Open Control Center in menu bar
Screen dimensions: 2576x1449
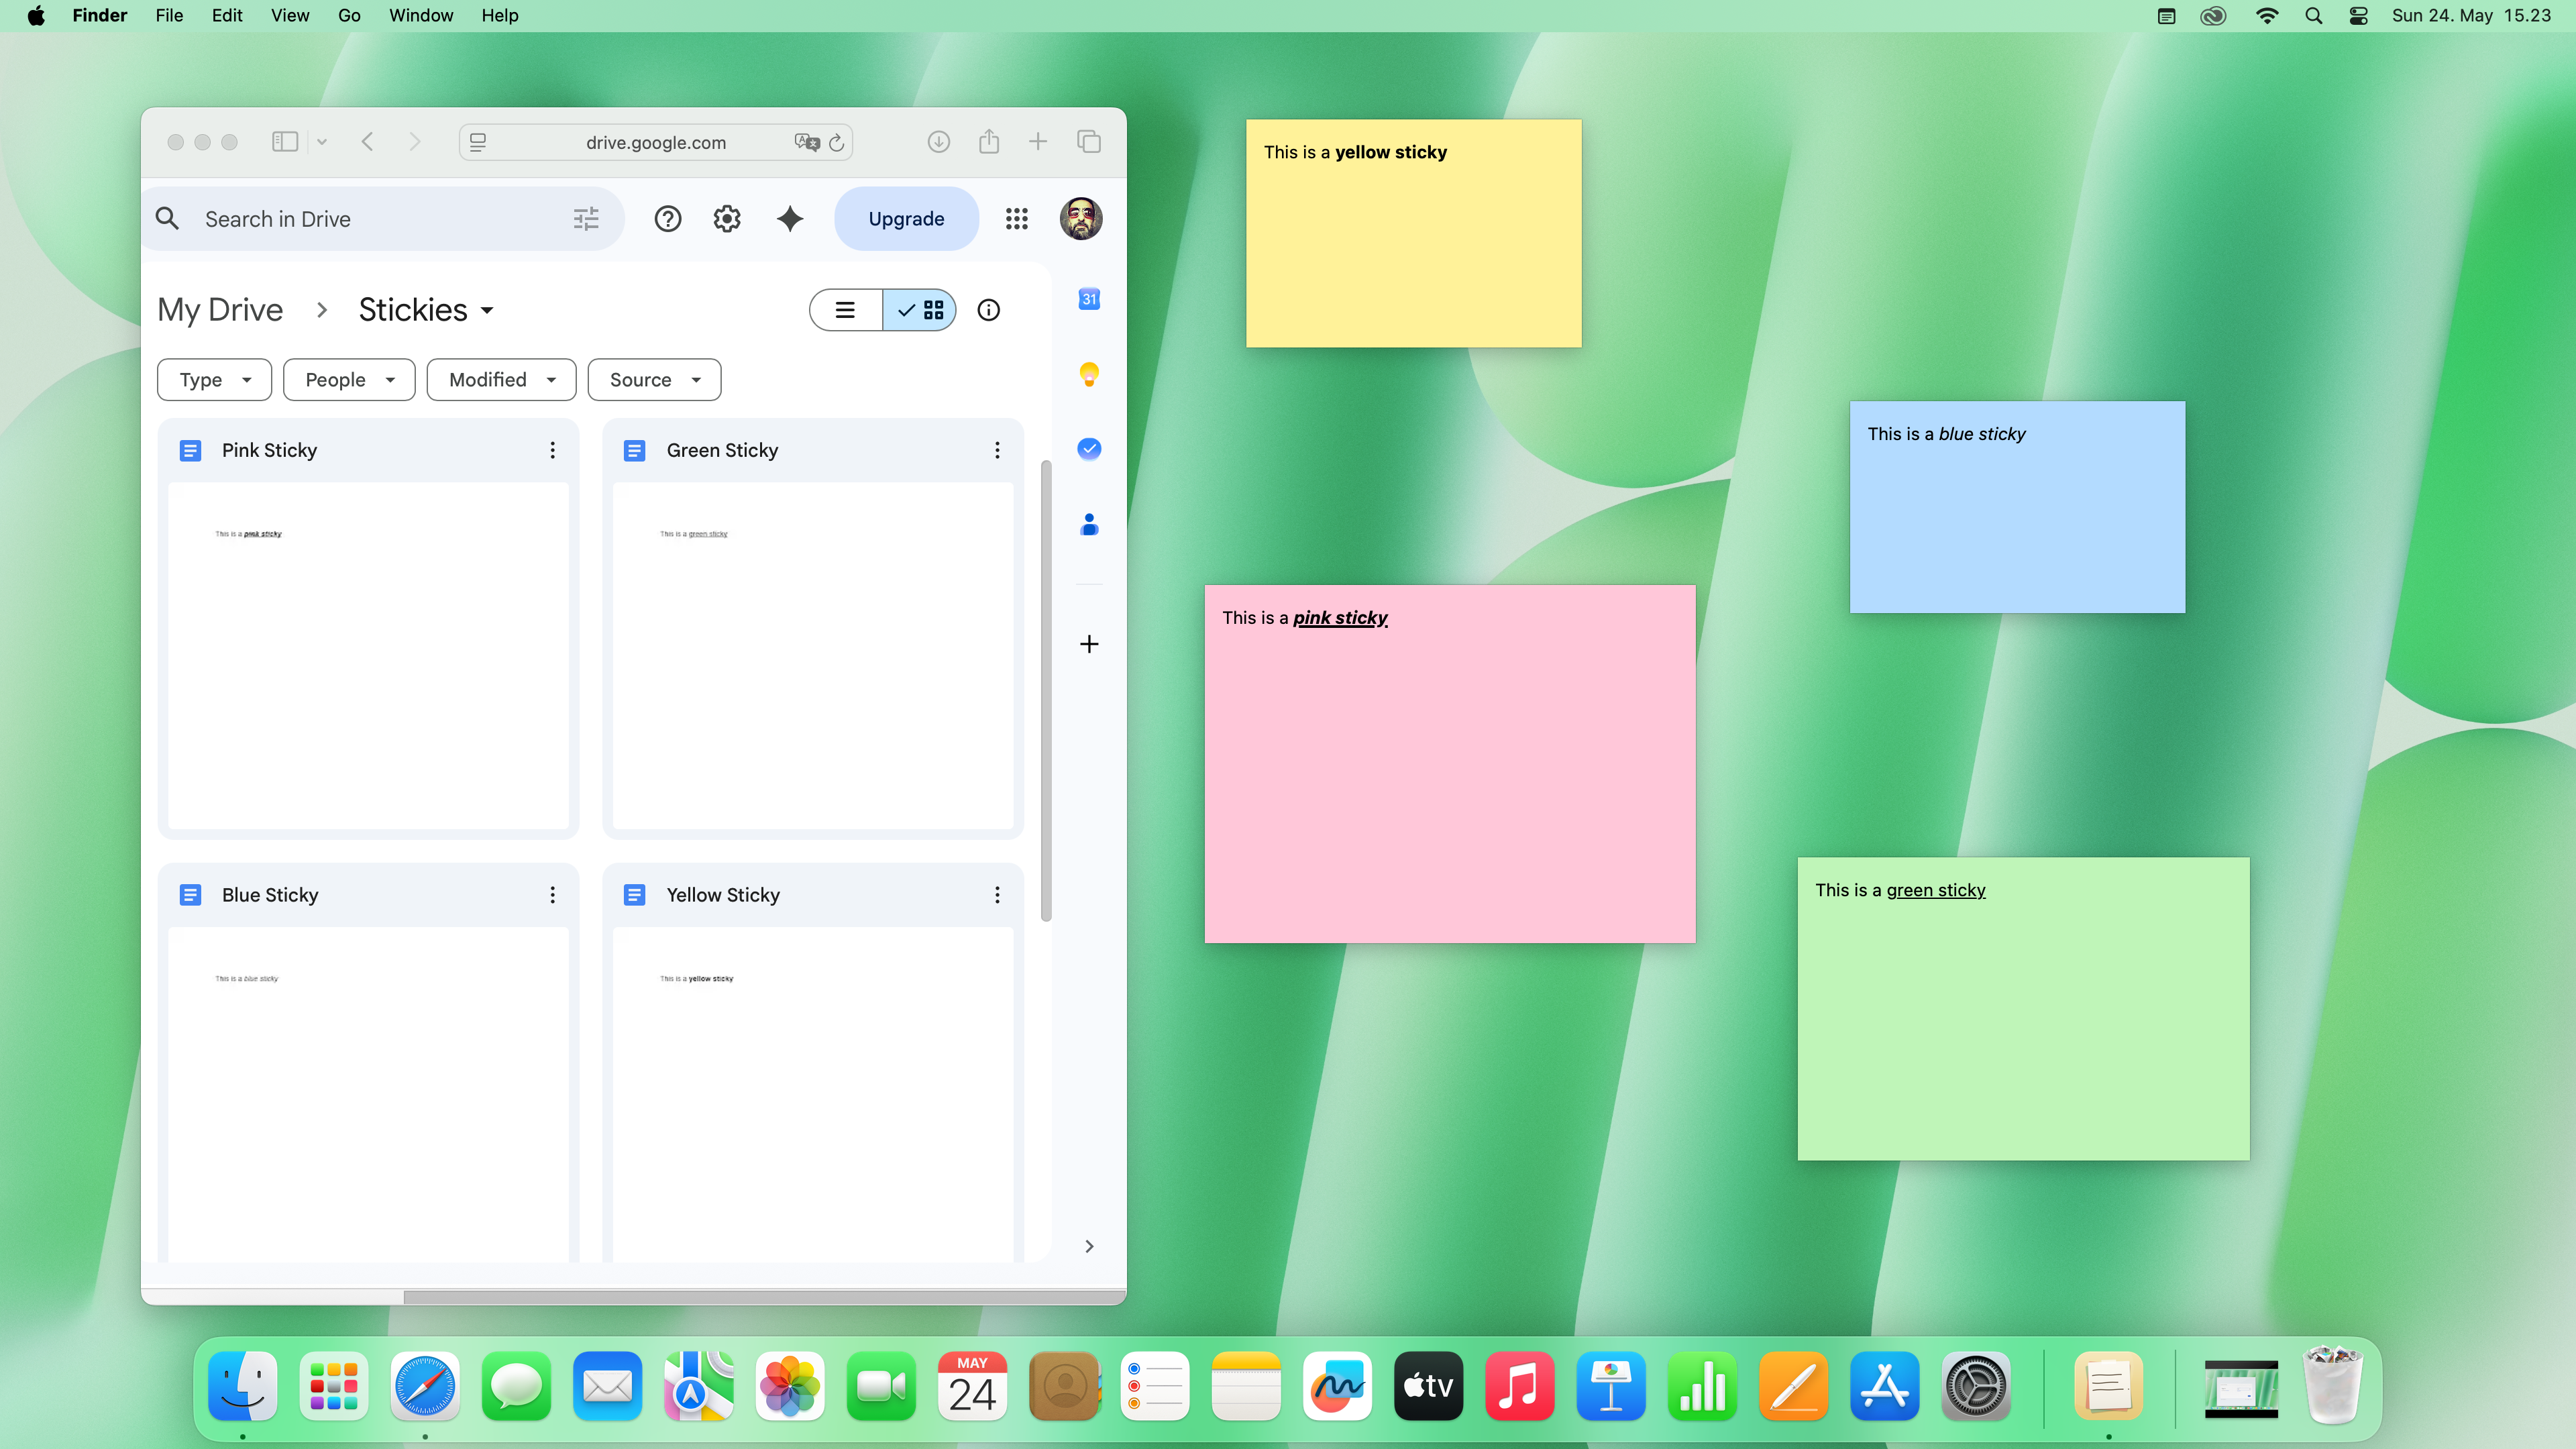2358,15
